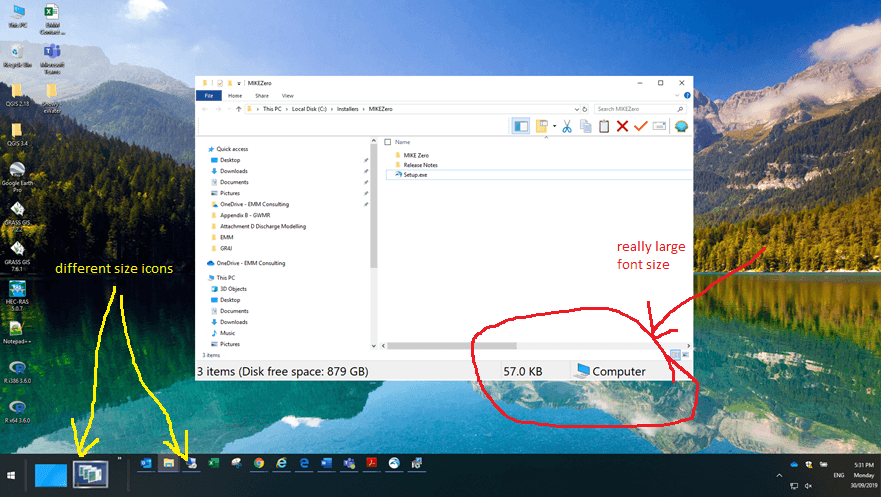Click the globe shell icon in toolbar

(x=682, y=126)
